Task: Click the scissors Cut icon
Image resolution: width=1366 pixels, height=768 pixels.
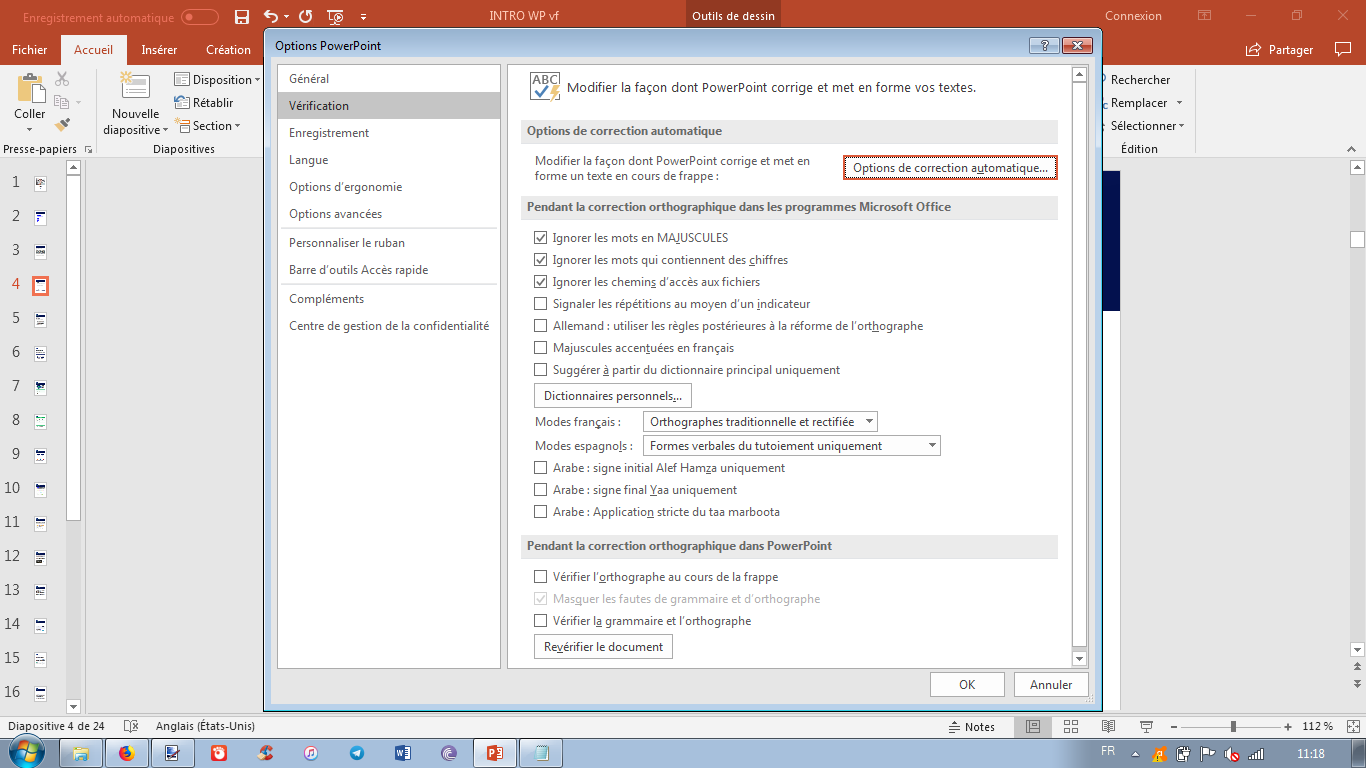Action: (x=62, y=79)
